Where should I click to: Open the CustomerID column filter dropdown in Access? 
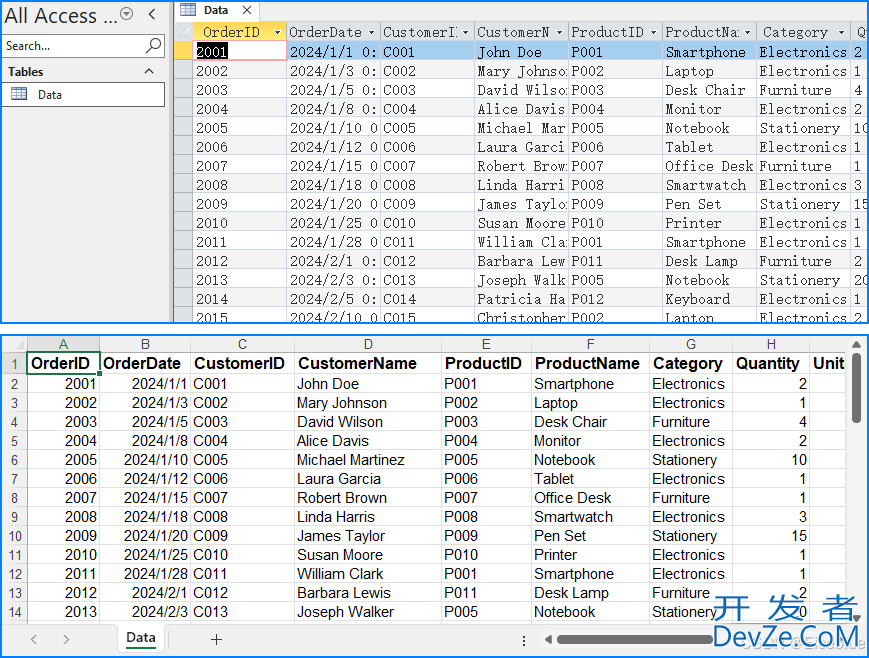[x=466, y=33]
